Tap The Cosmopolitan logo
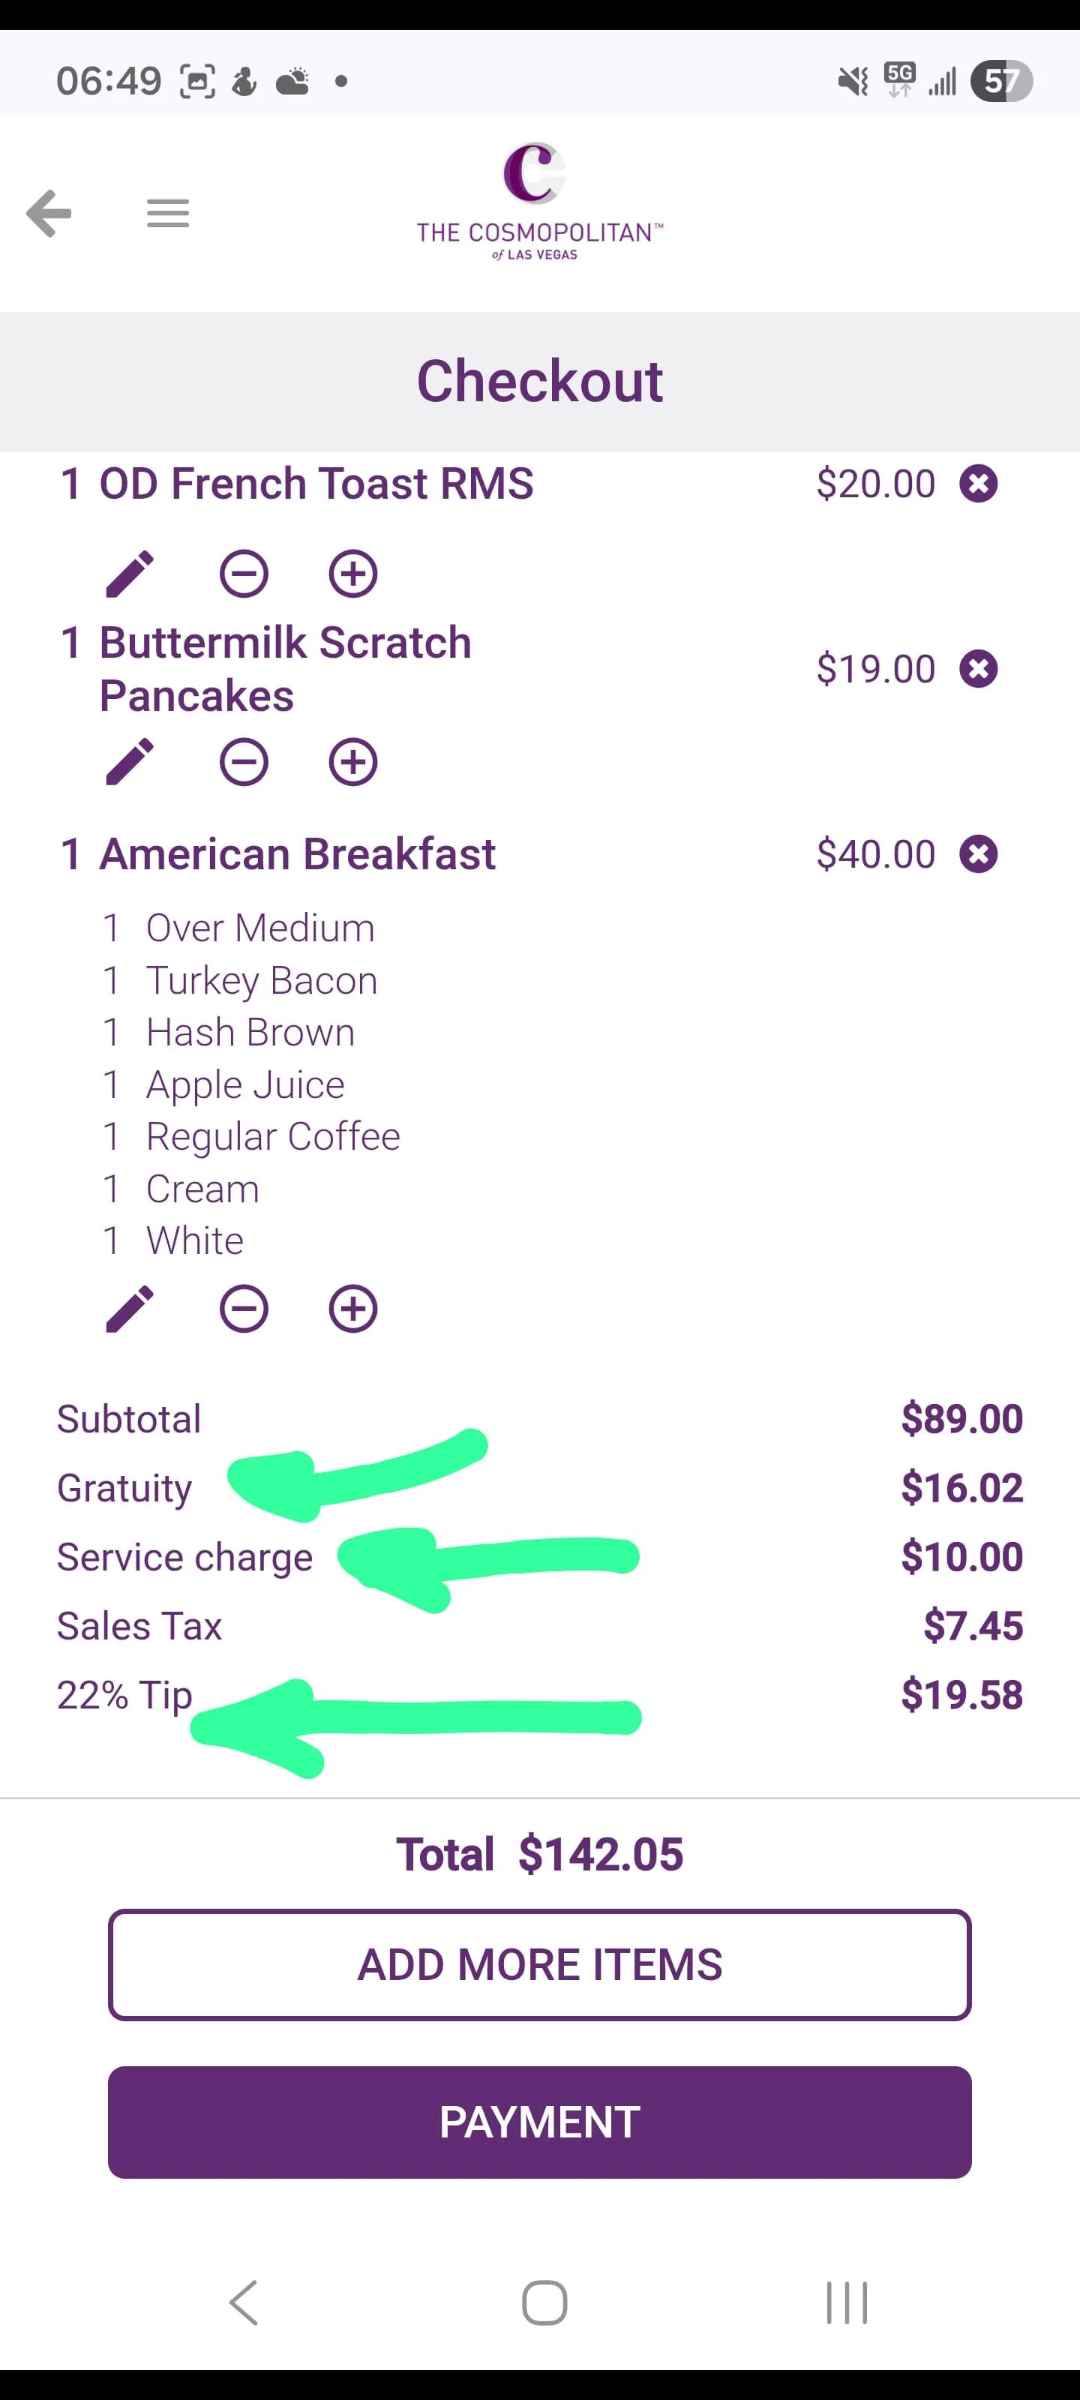Screen dimensions: 1080x2400 [539, 202]
